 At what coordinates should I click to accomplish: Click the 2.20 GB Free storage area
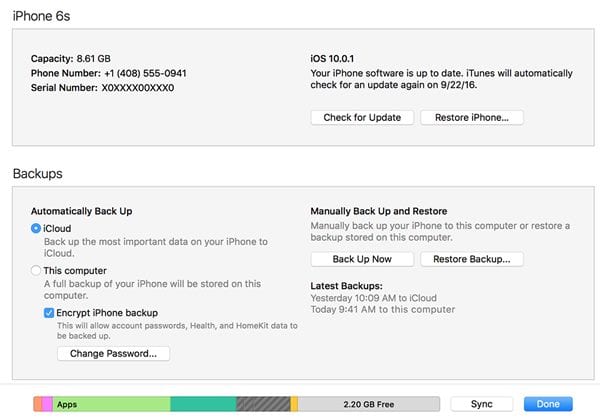[369, 404]
